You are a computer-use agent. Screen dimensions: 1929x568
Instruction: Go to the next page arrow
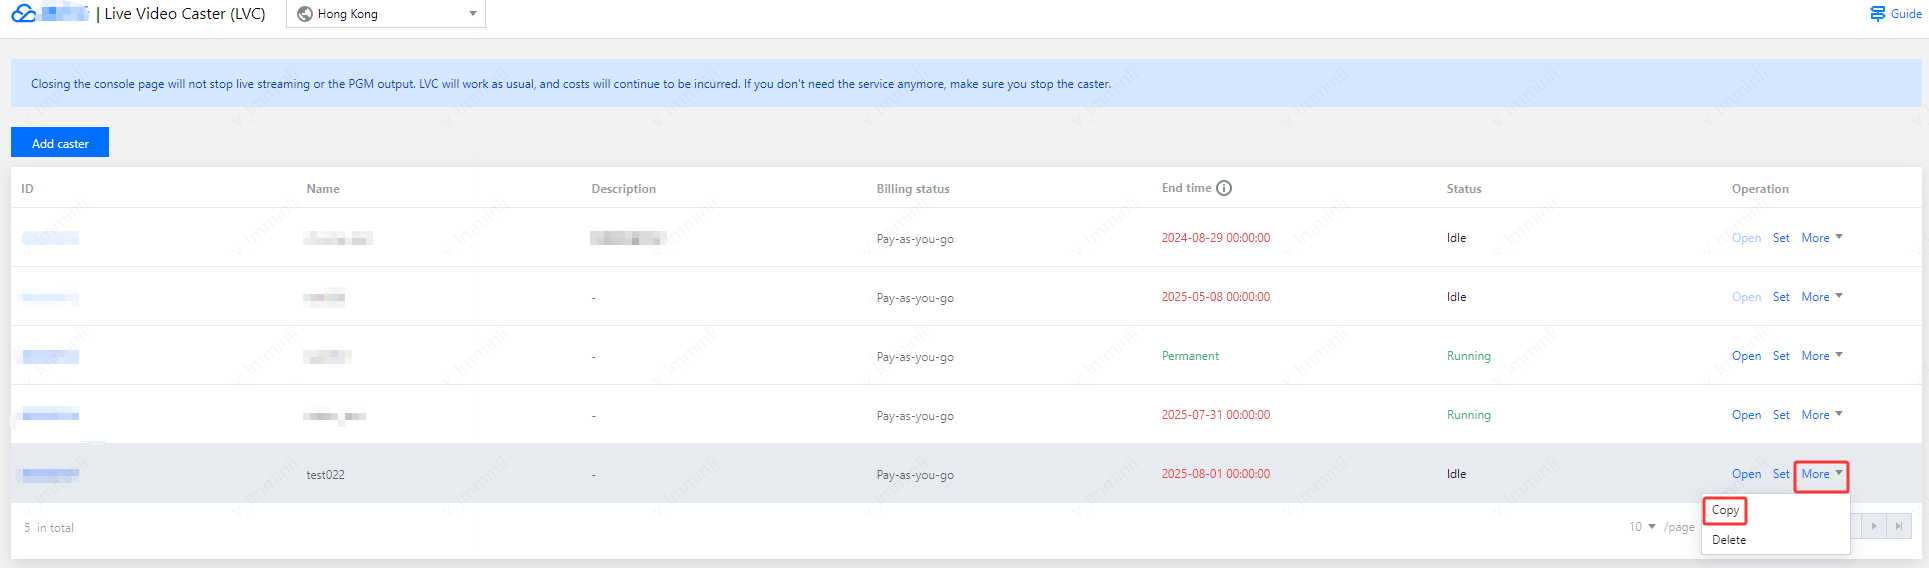1874,526
